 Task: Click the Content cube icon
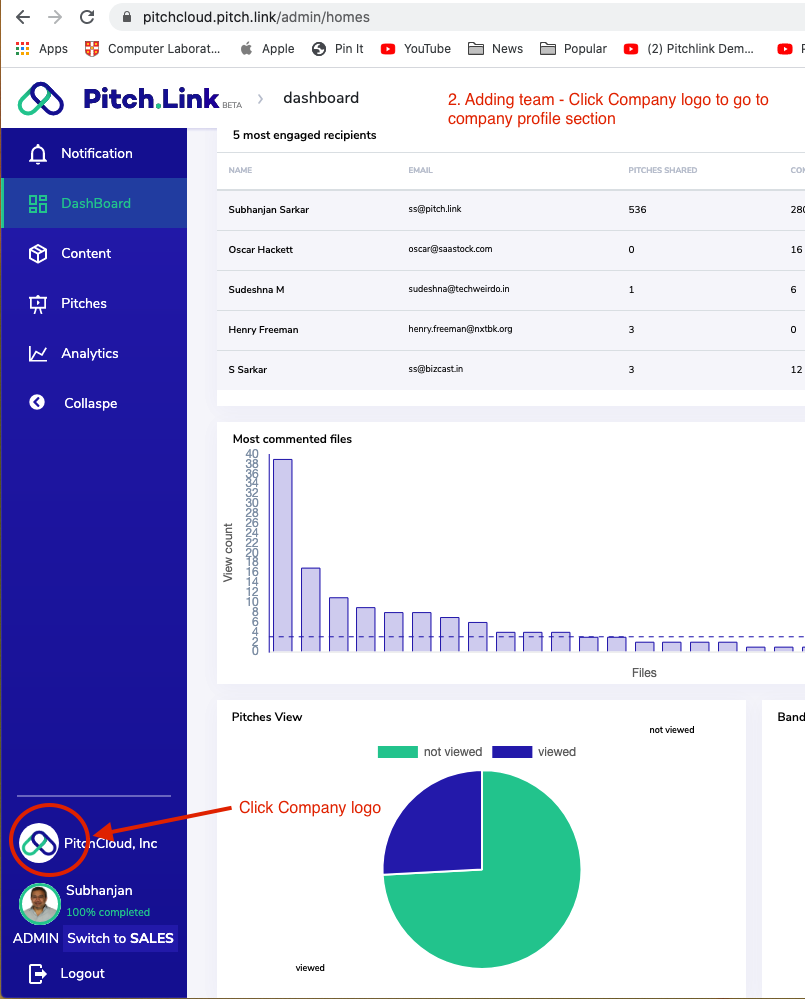[x=38, y=254]
